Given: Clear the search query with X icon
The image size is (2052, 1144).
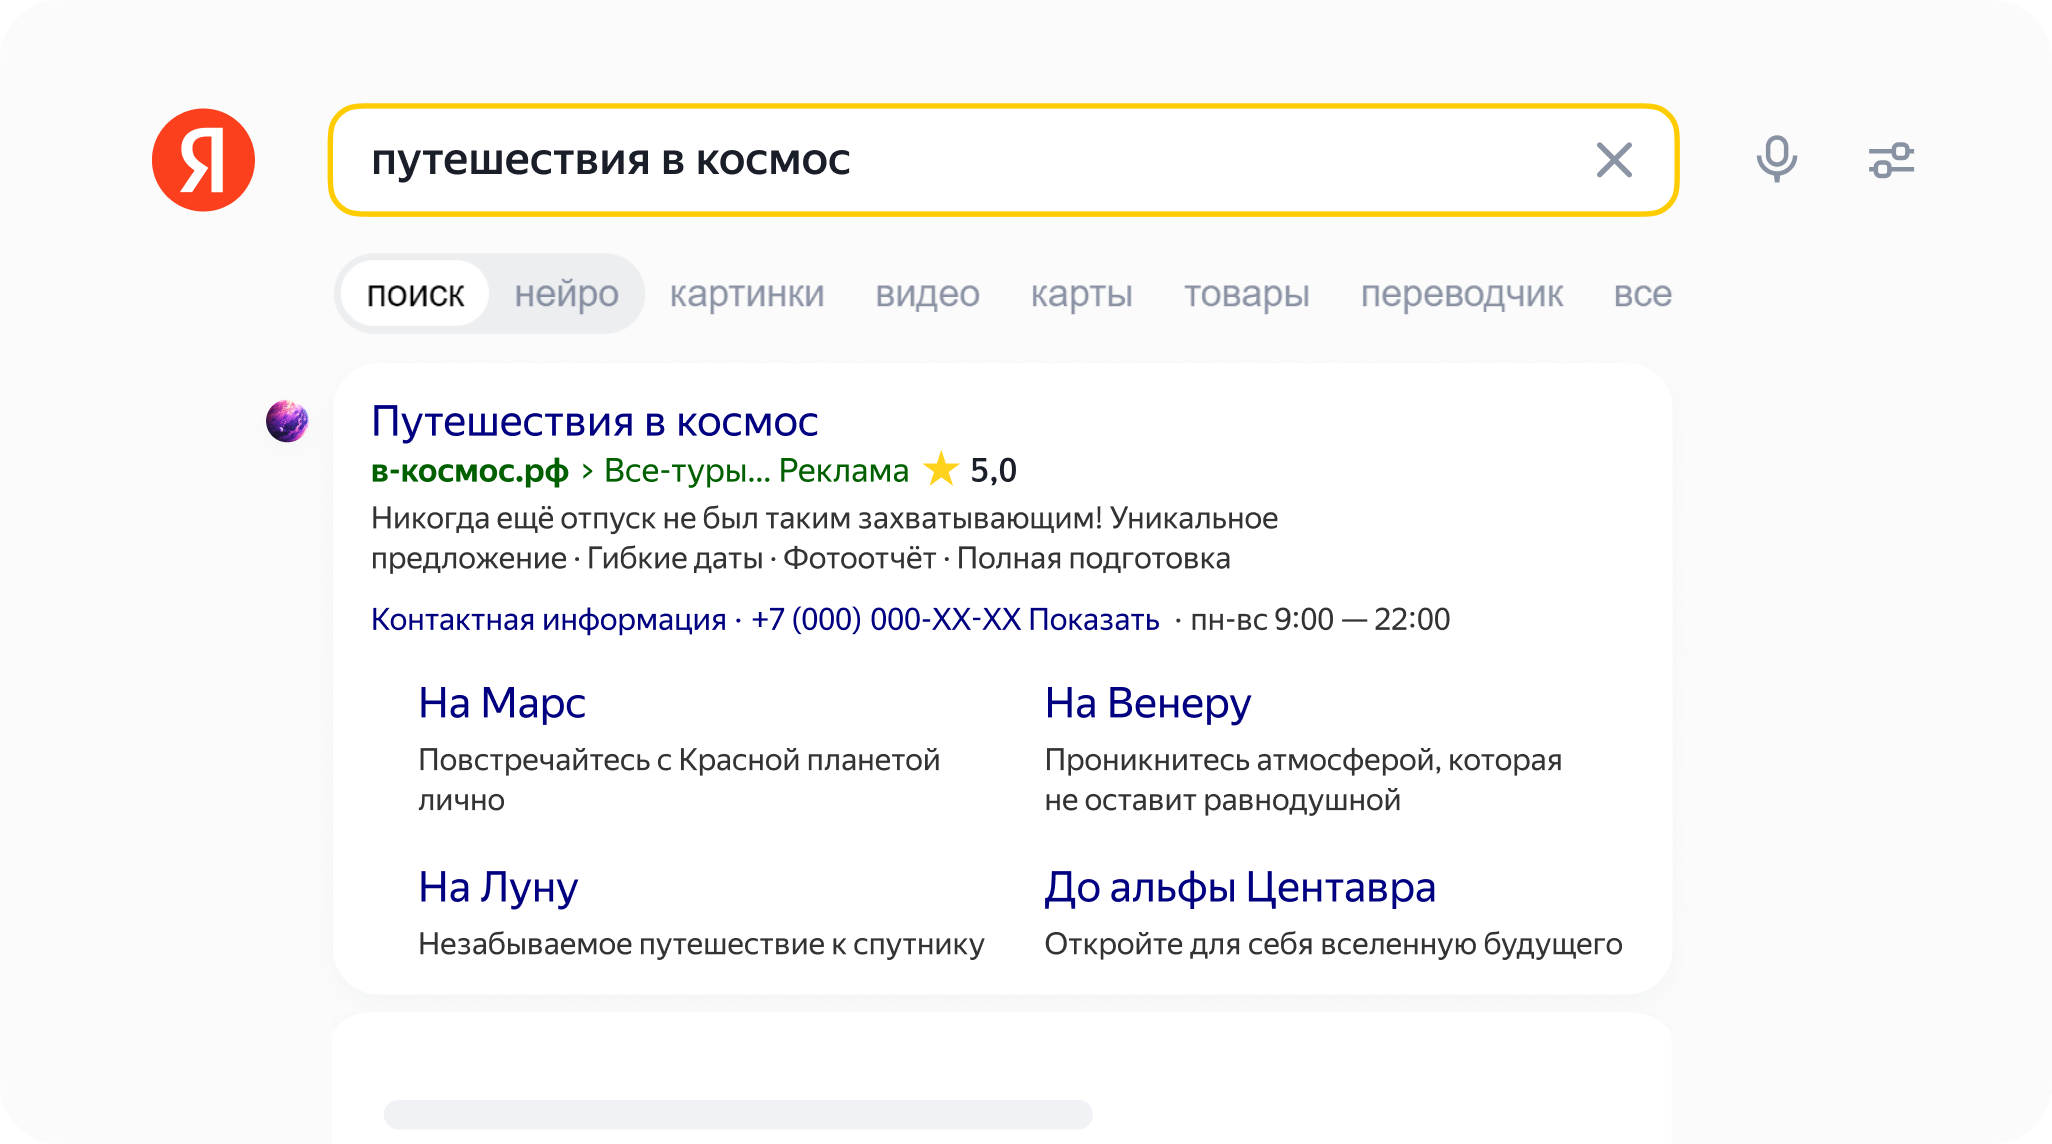Looking at the screenshot, I should [x=1614, y=160].
